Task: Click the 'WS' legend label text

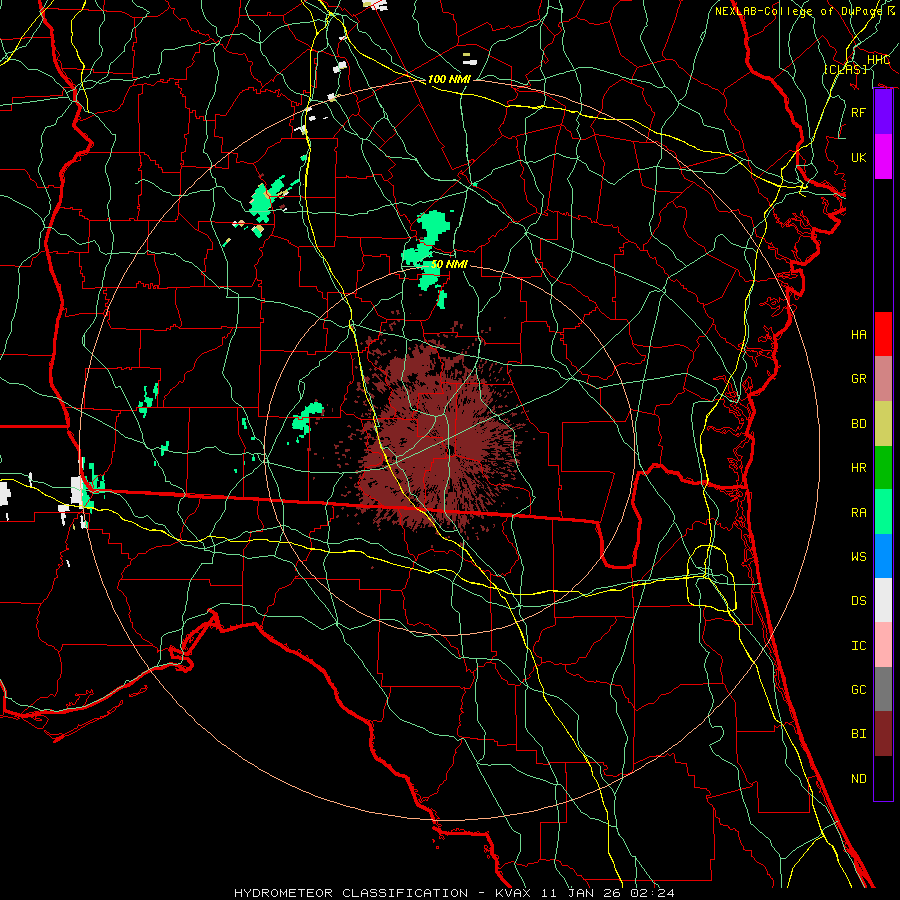Action: point(858,557)
